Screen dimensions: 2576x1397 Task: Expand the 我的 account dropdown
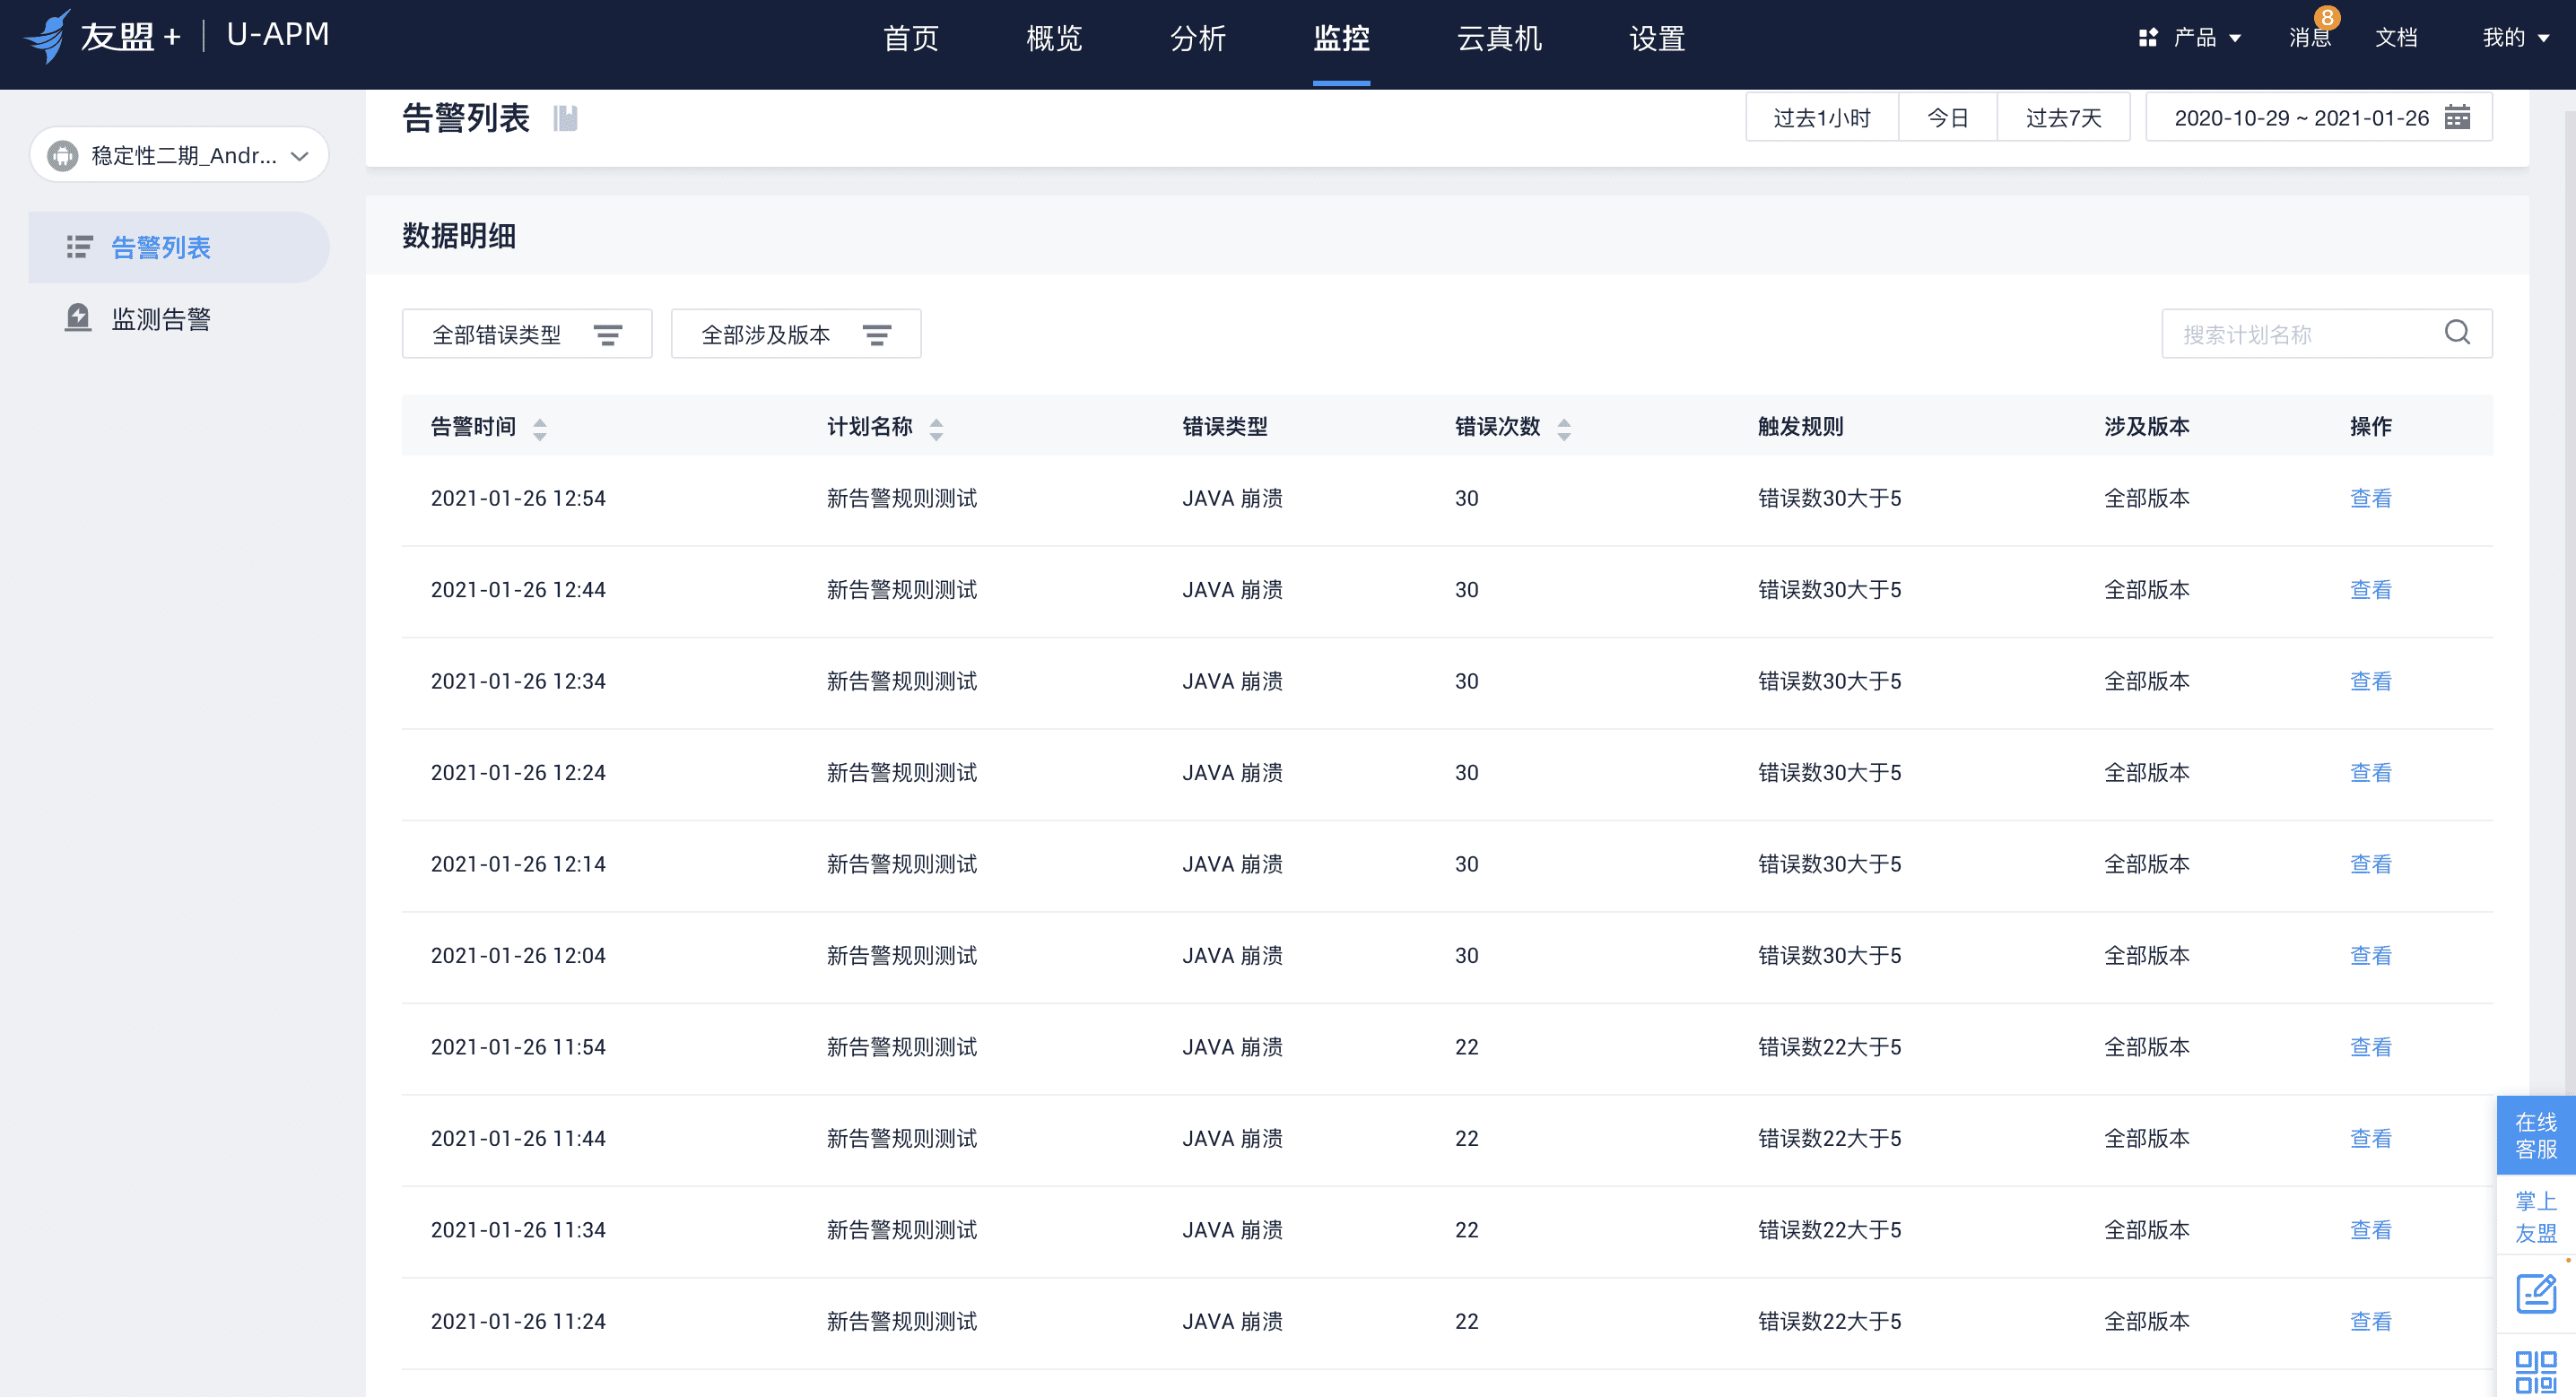coord(2516,38)
